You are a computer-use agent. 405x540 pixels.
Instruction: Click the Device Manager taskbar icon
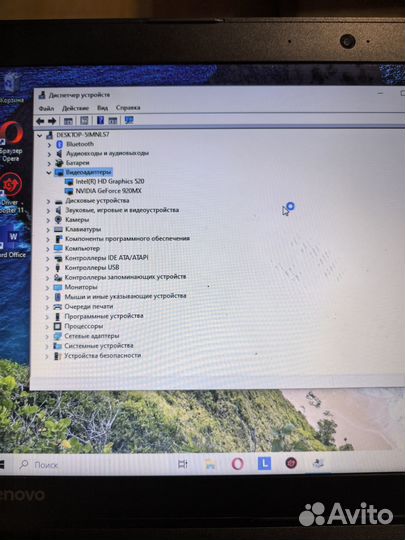click(x=318, y=464)
